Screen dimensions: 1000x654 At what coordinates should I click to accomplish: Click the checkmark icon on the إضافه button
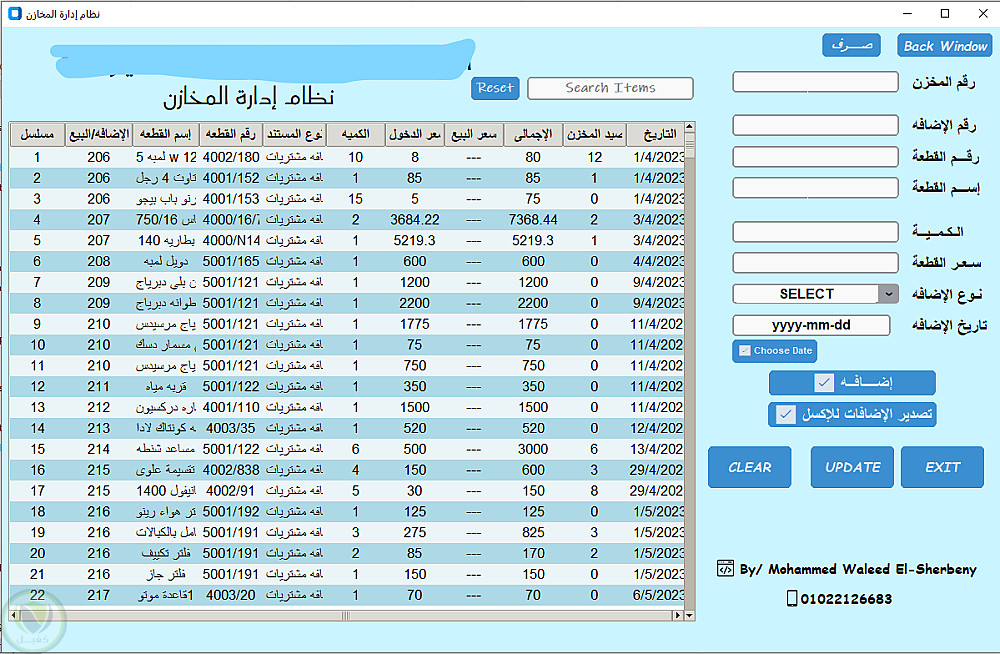[x=824, y=383]
